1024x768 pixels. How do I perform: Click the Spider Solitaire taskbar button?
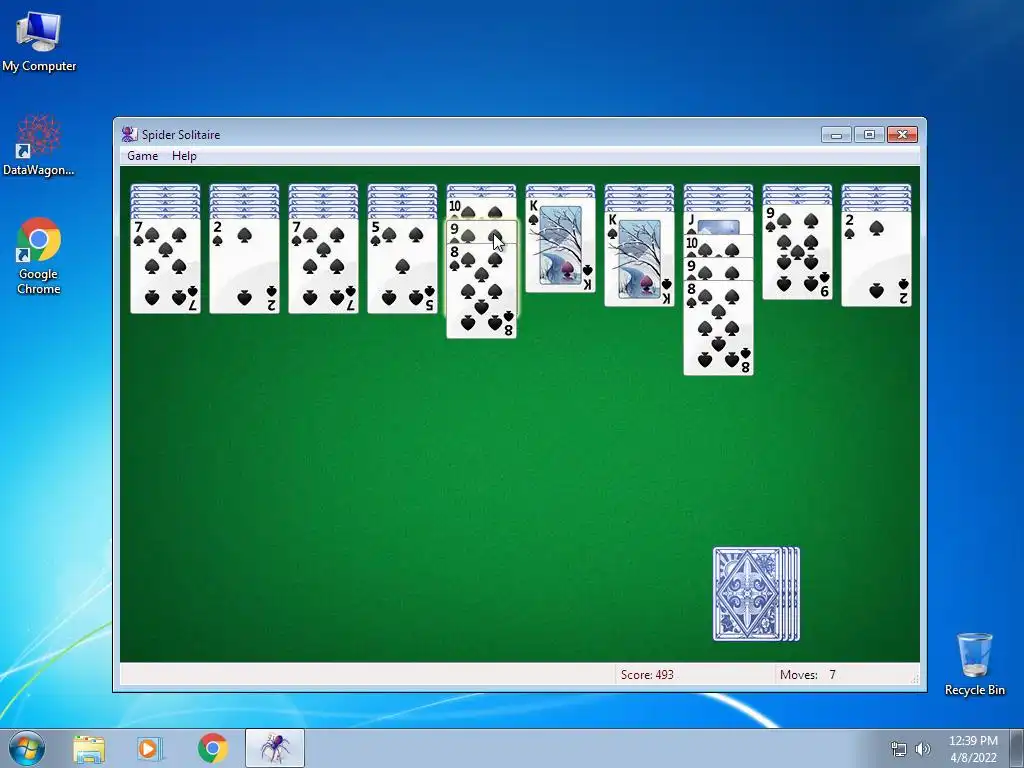(275, 748)
